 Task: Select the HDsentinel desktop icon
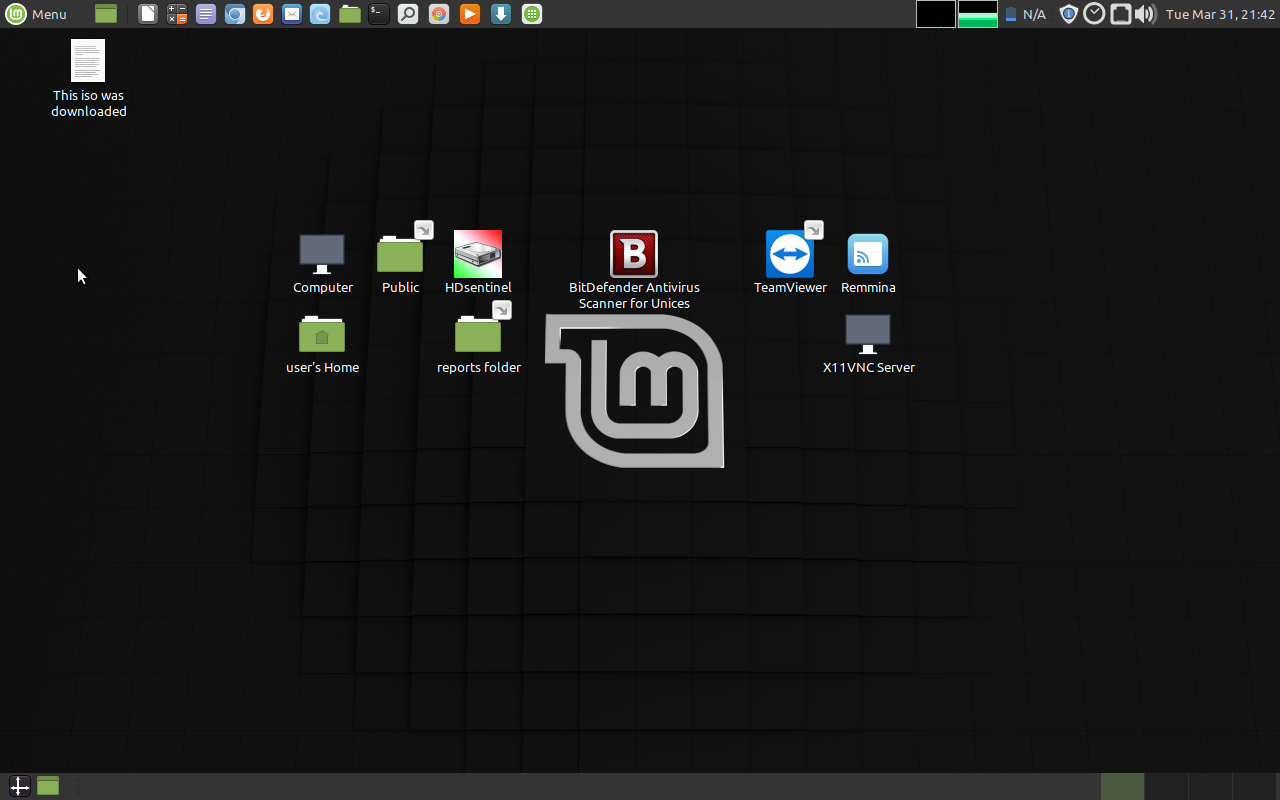pos(478,263)
